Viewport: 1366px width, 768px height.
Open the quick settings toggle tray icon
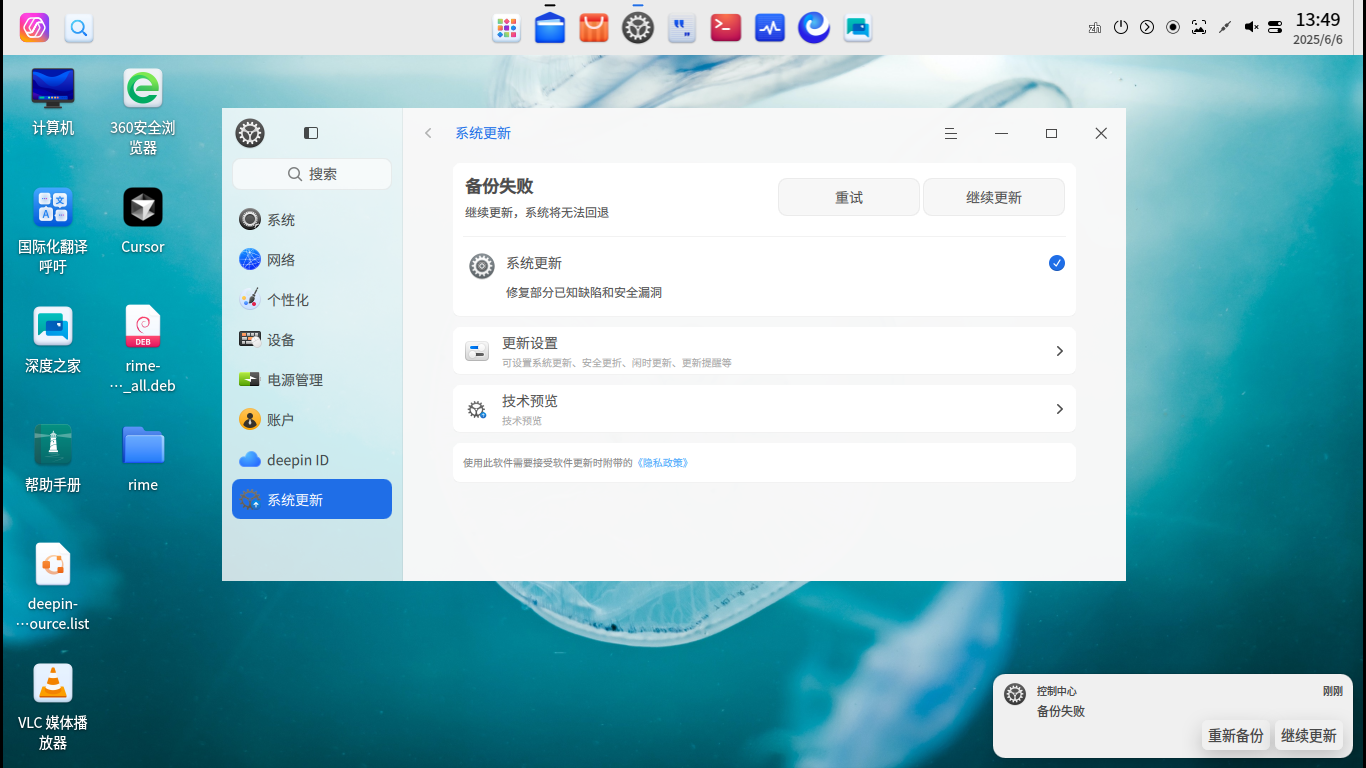point(1275,27)
